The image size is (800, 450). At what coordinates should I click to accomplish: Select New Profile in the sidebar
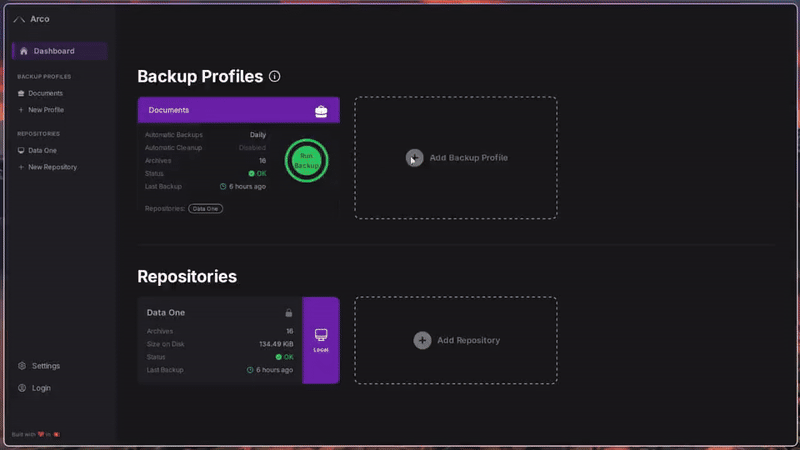coord(46,110)
